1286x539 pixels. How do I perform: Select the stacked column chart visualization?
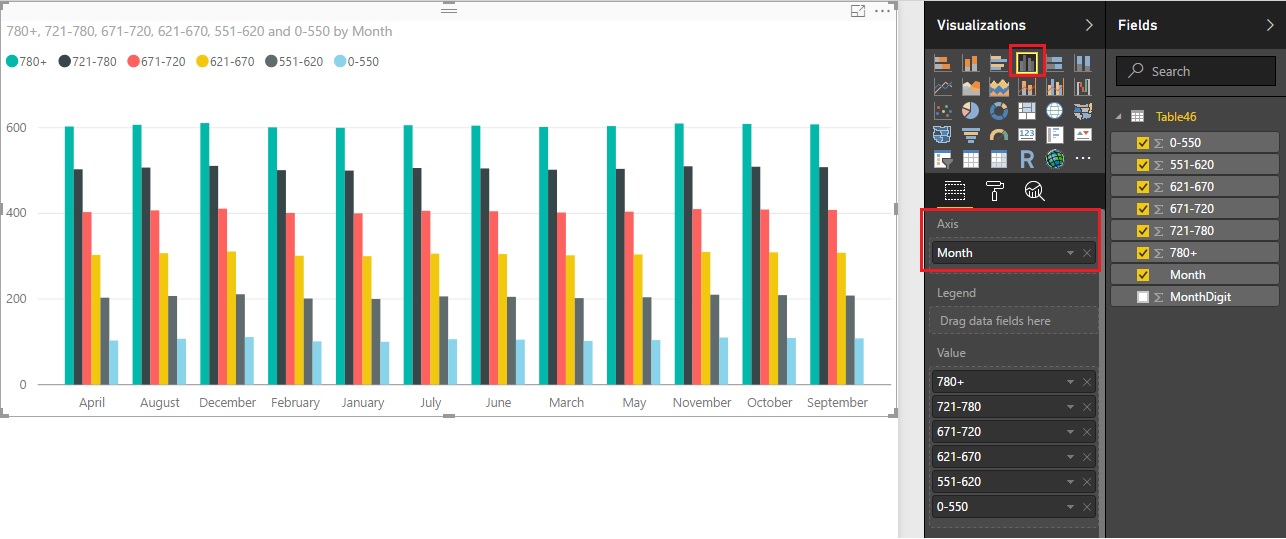970,63
